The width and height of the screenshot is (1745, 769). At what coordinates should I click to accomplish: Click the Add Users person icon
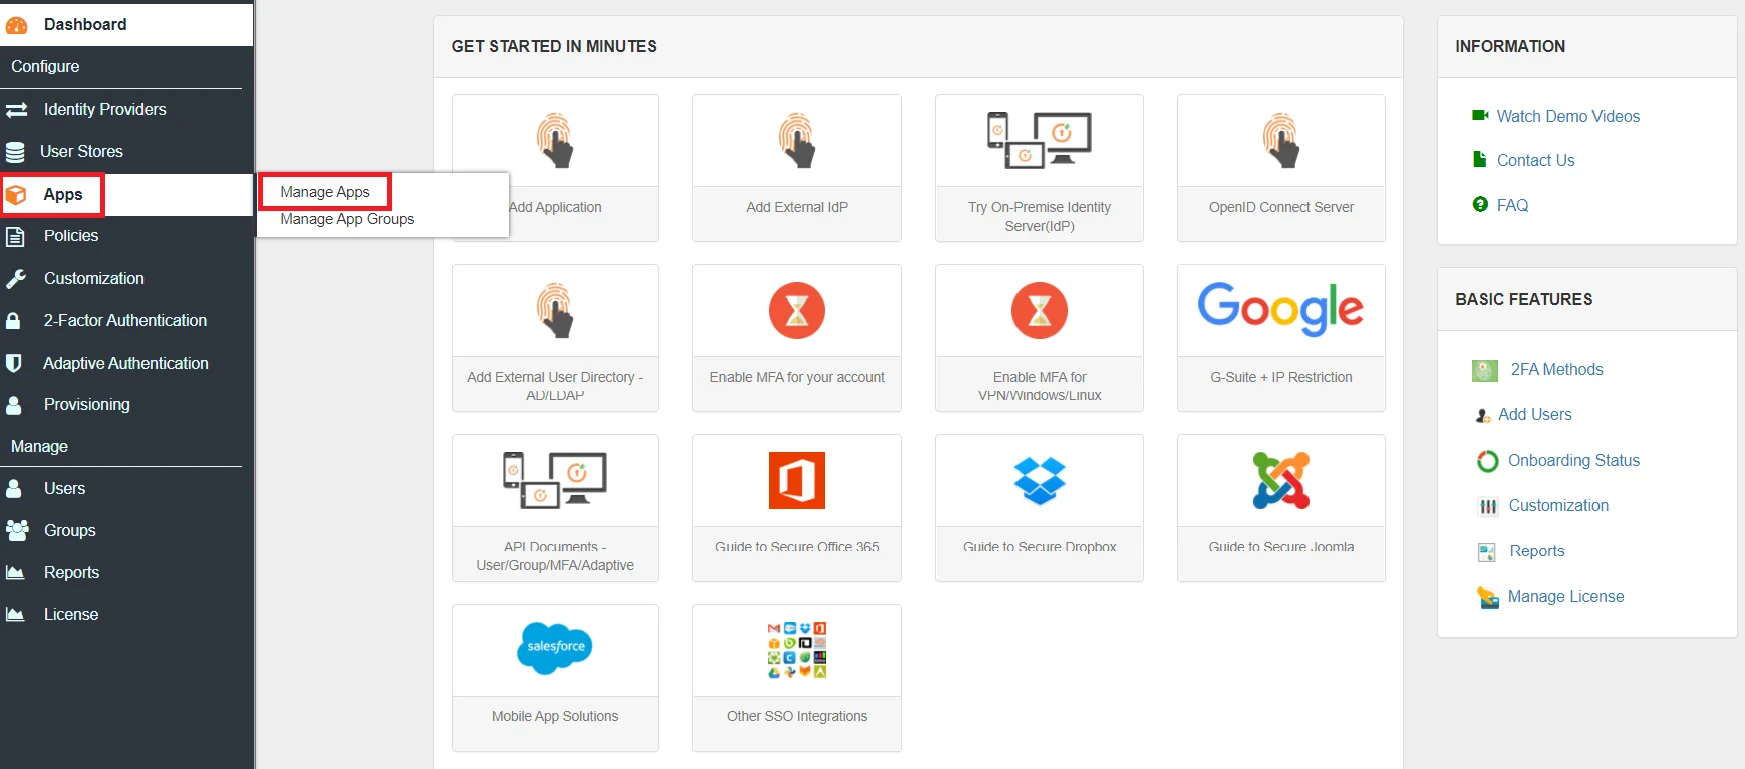click(1483, 415)
